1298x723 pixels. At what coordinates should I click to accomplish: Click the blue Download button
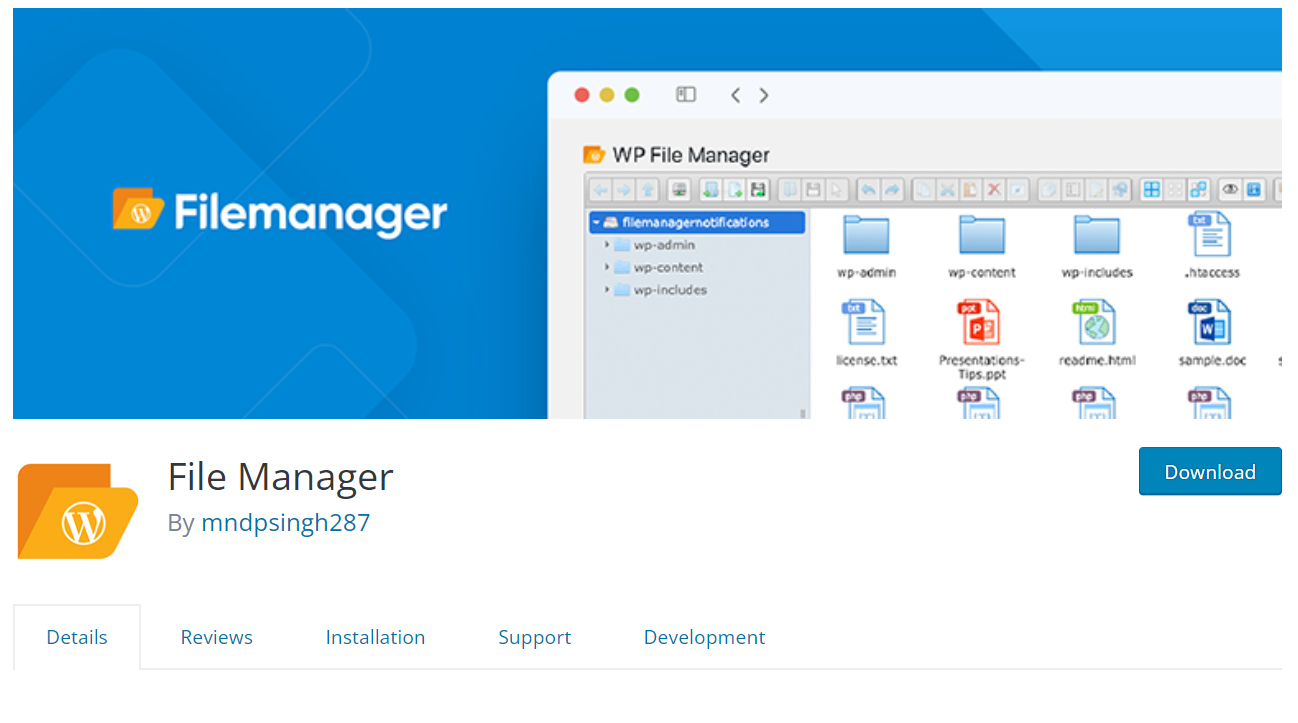click(1210, 471)
